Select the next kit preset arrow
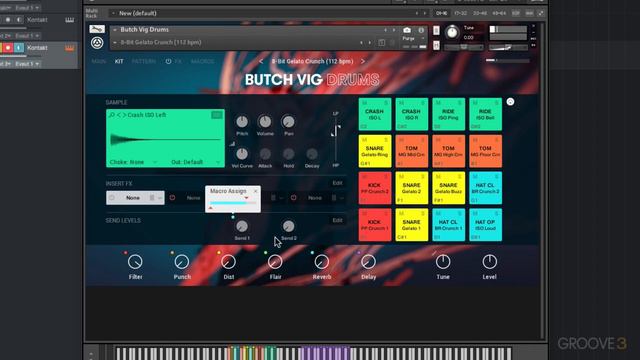This screenshot has height=360, width=640. click(362, 61)
